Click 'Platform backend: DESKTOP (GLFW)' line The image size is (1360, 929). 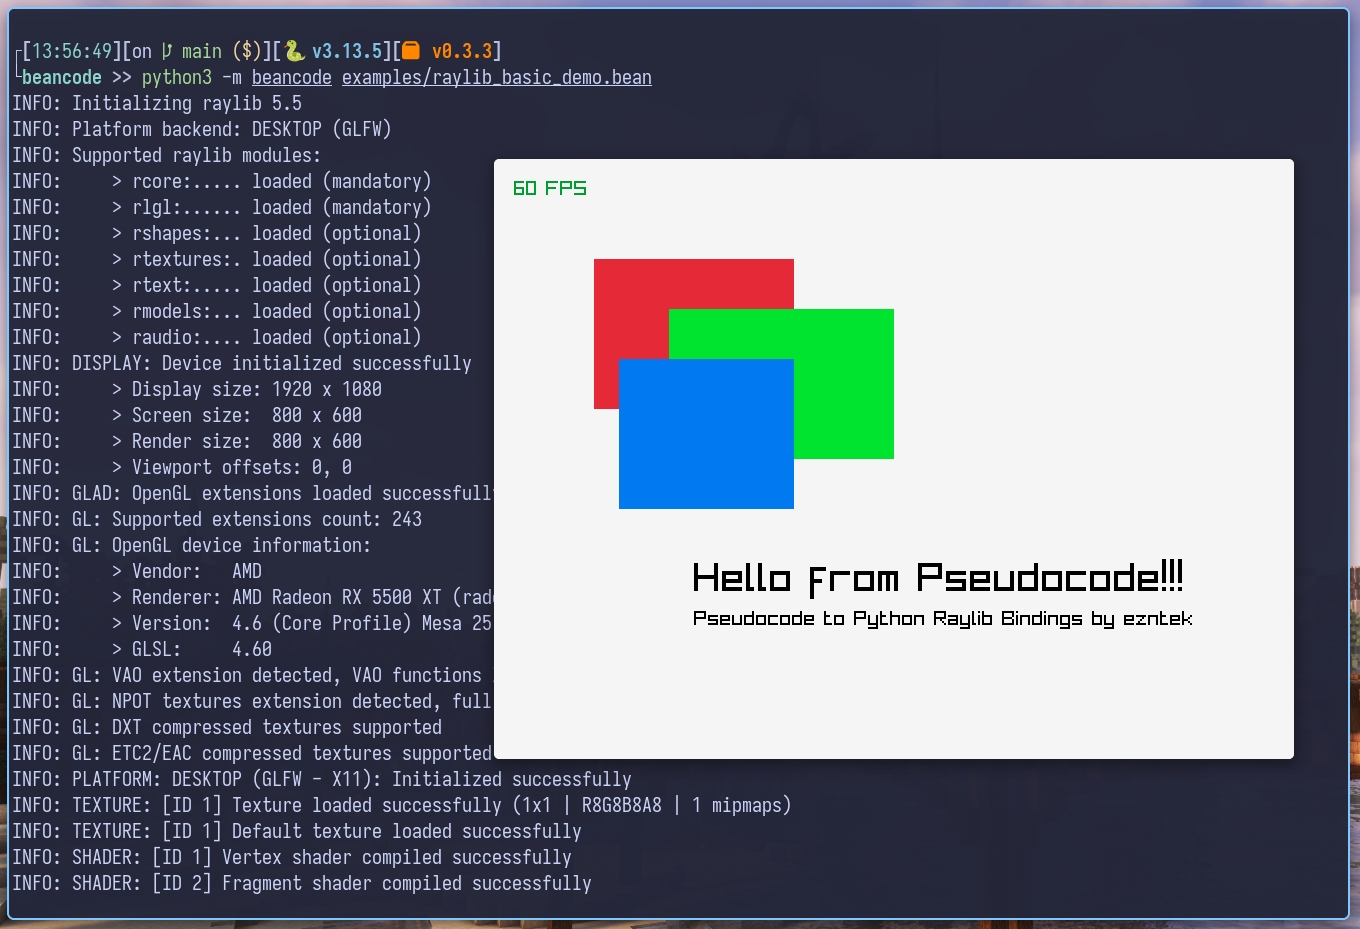pos(202,129)
